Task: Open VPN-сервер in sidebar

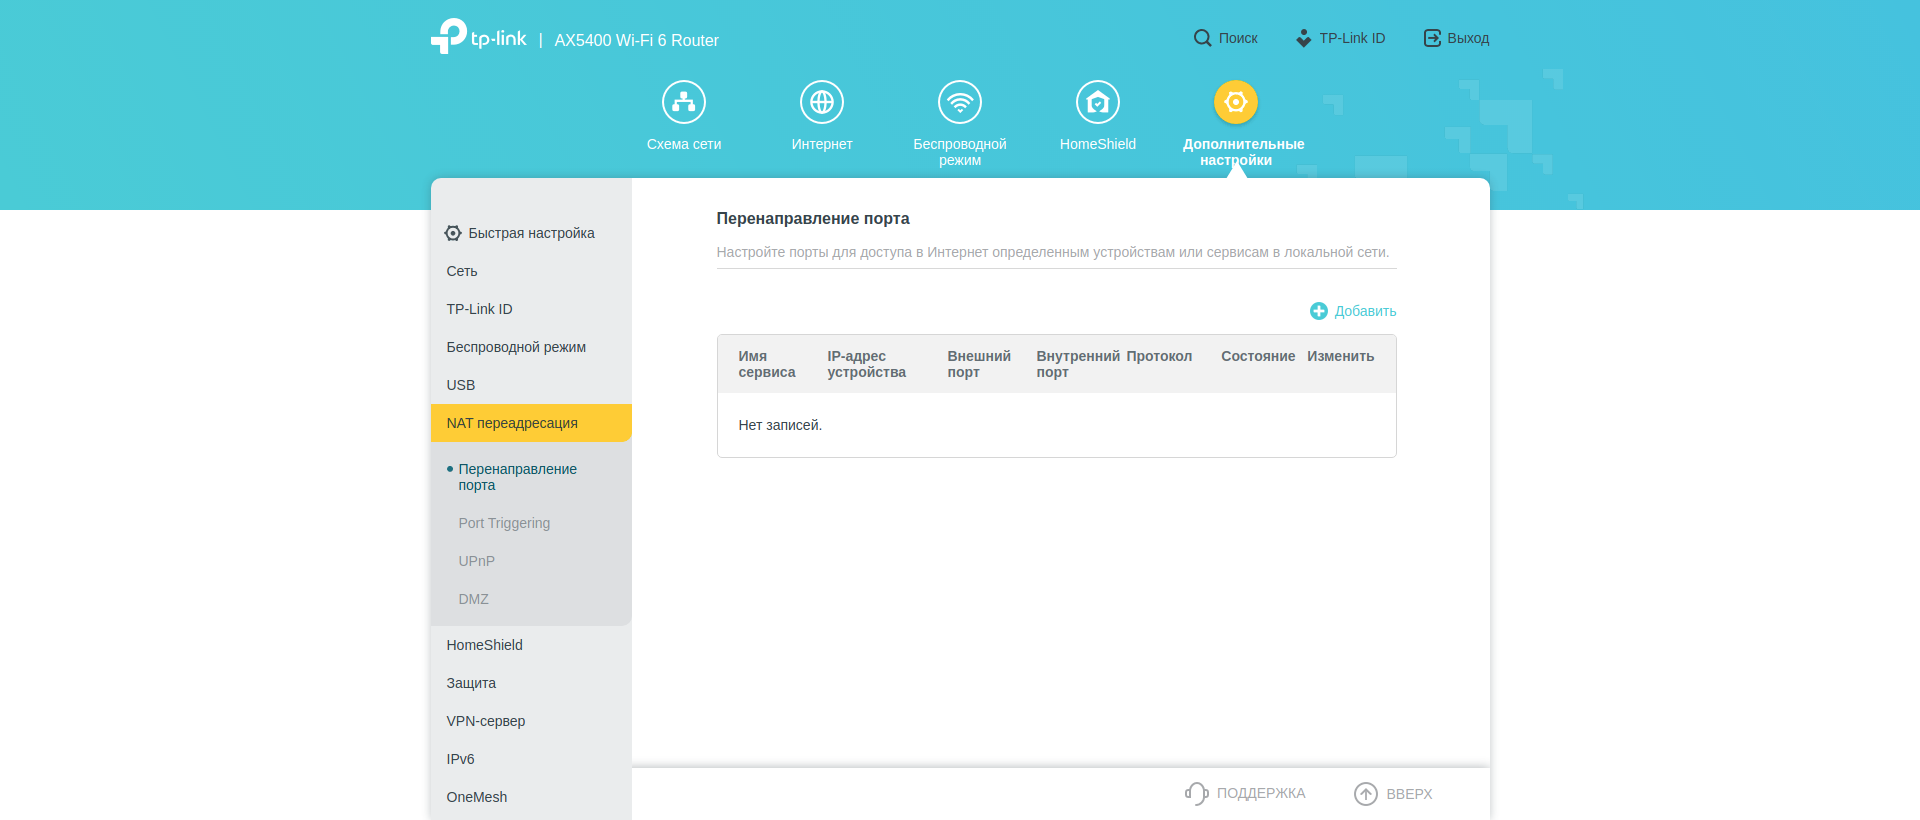Action: click(486, 721)
